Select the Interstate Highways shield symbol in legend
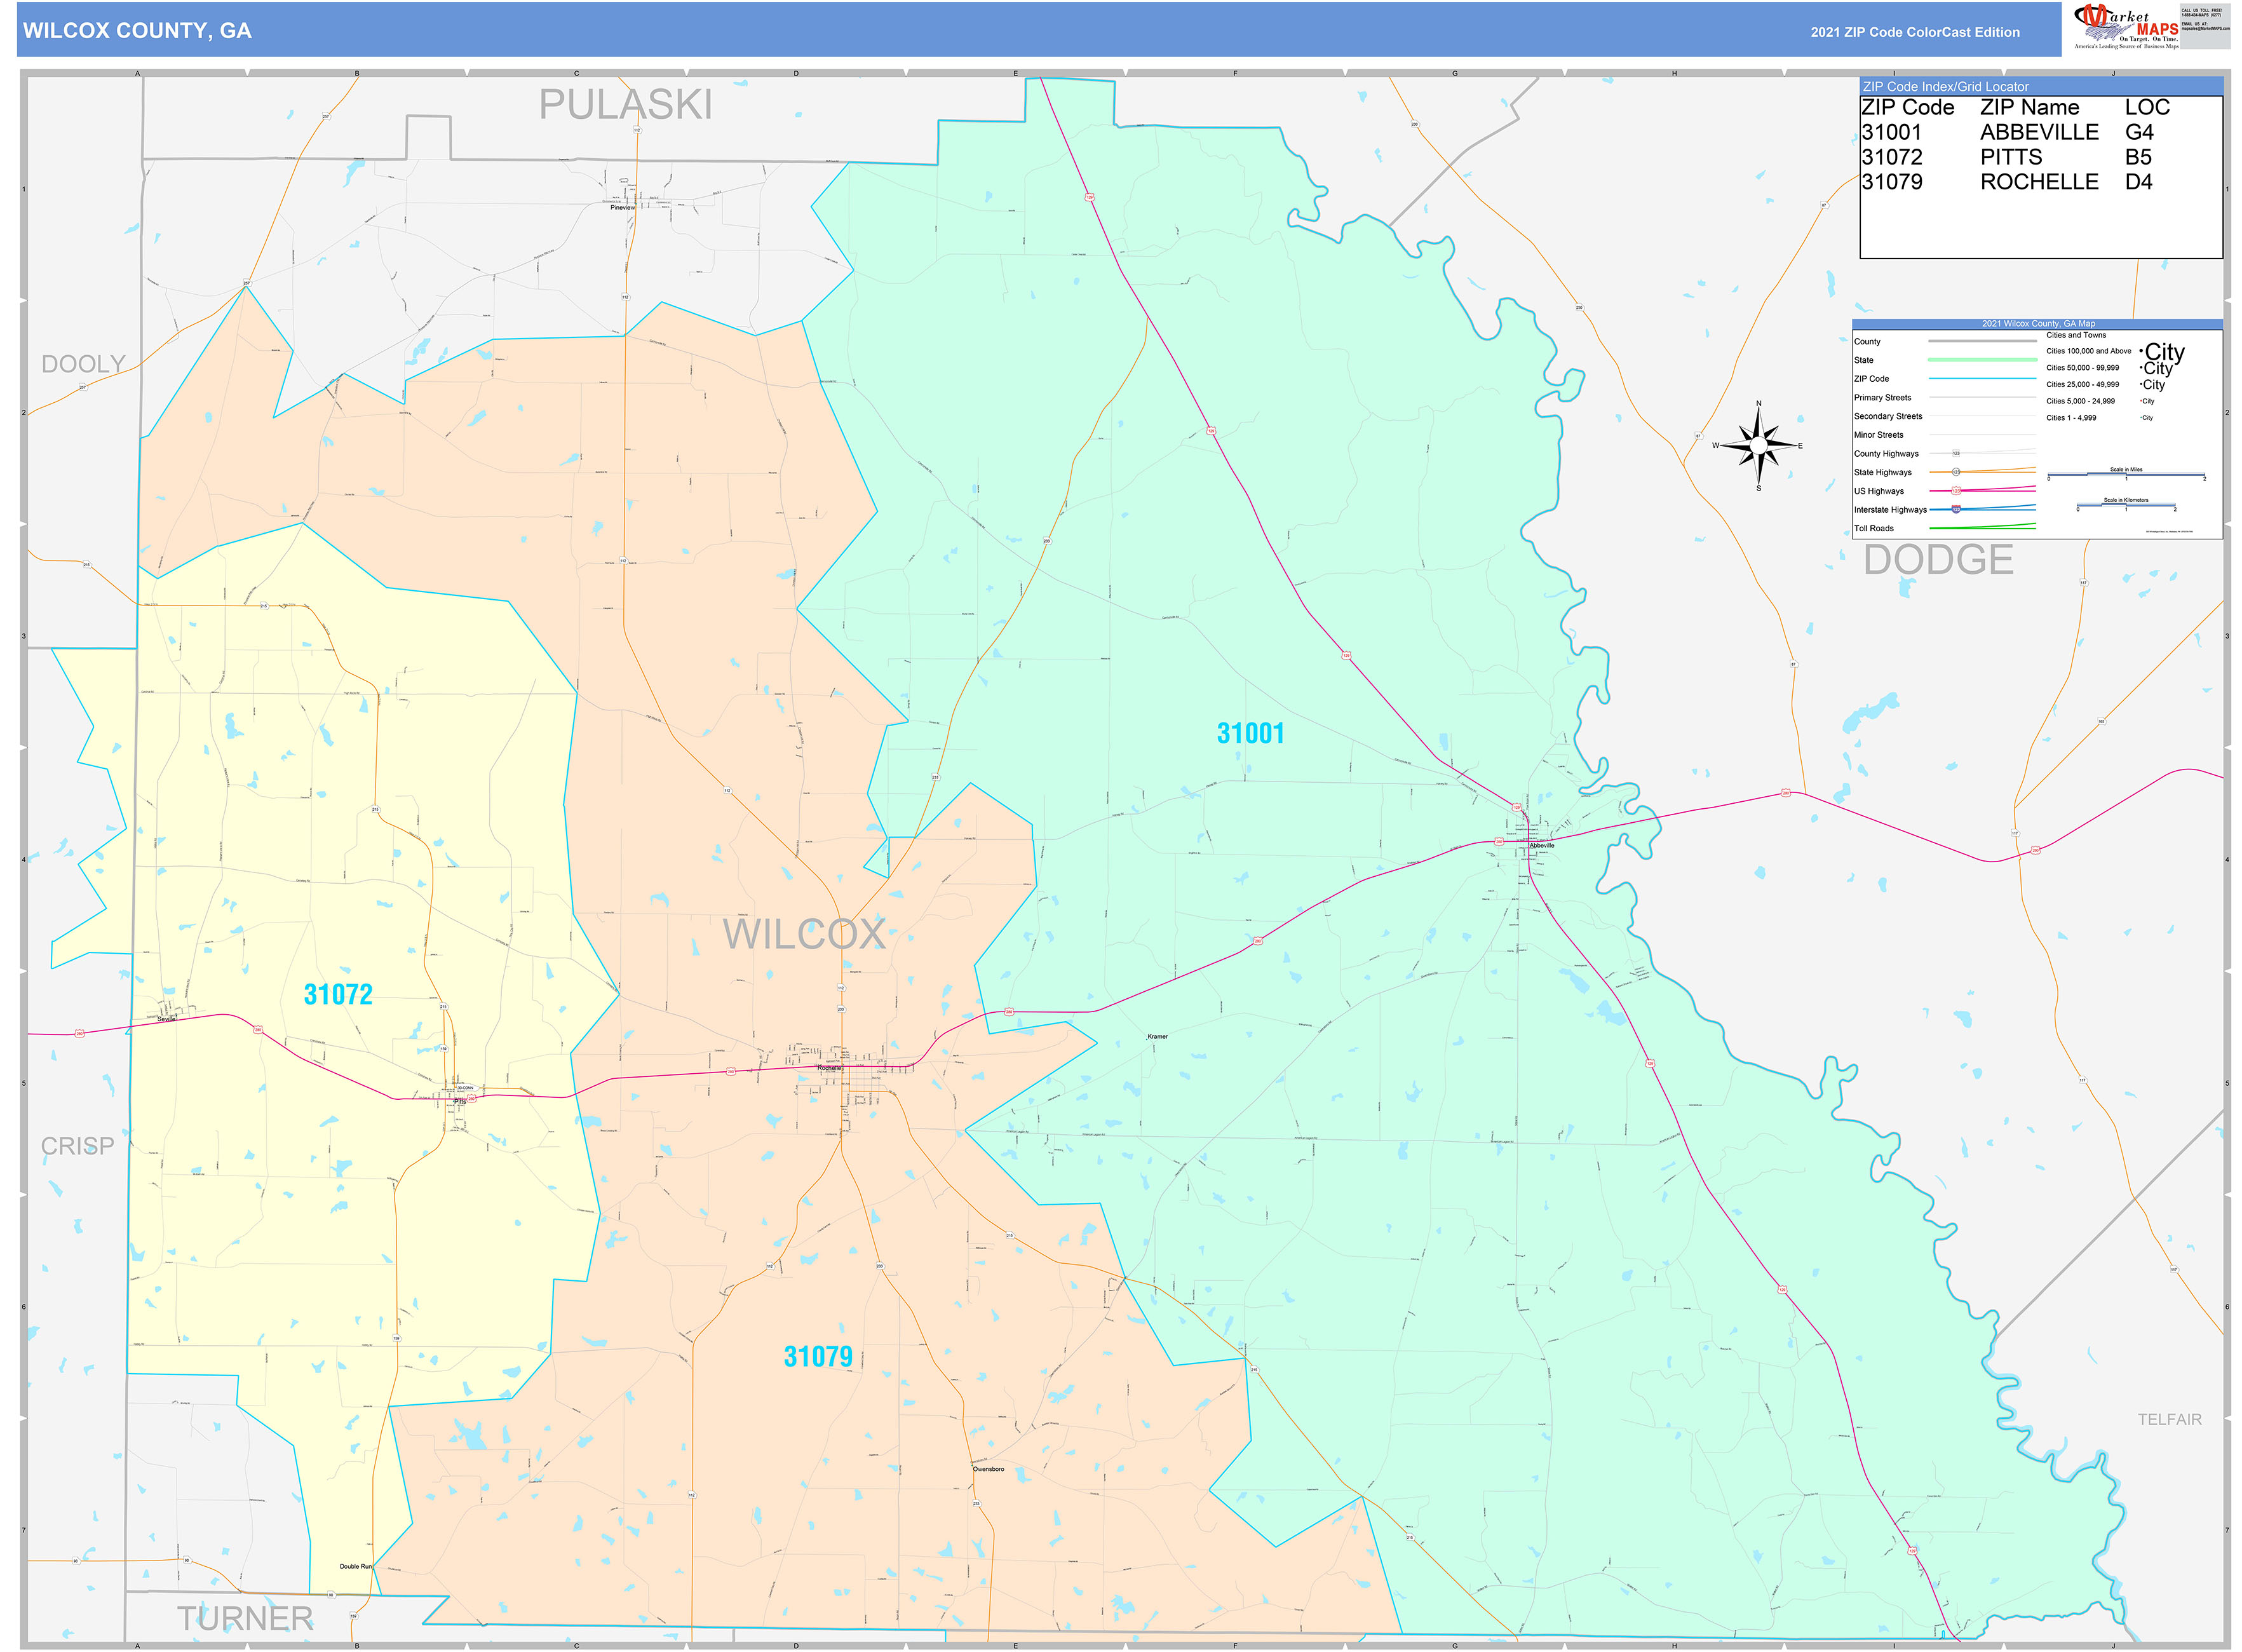The width and height of the screenshot is (2242, 1652). 1956,509
